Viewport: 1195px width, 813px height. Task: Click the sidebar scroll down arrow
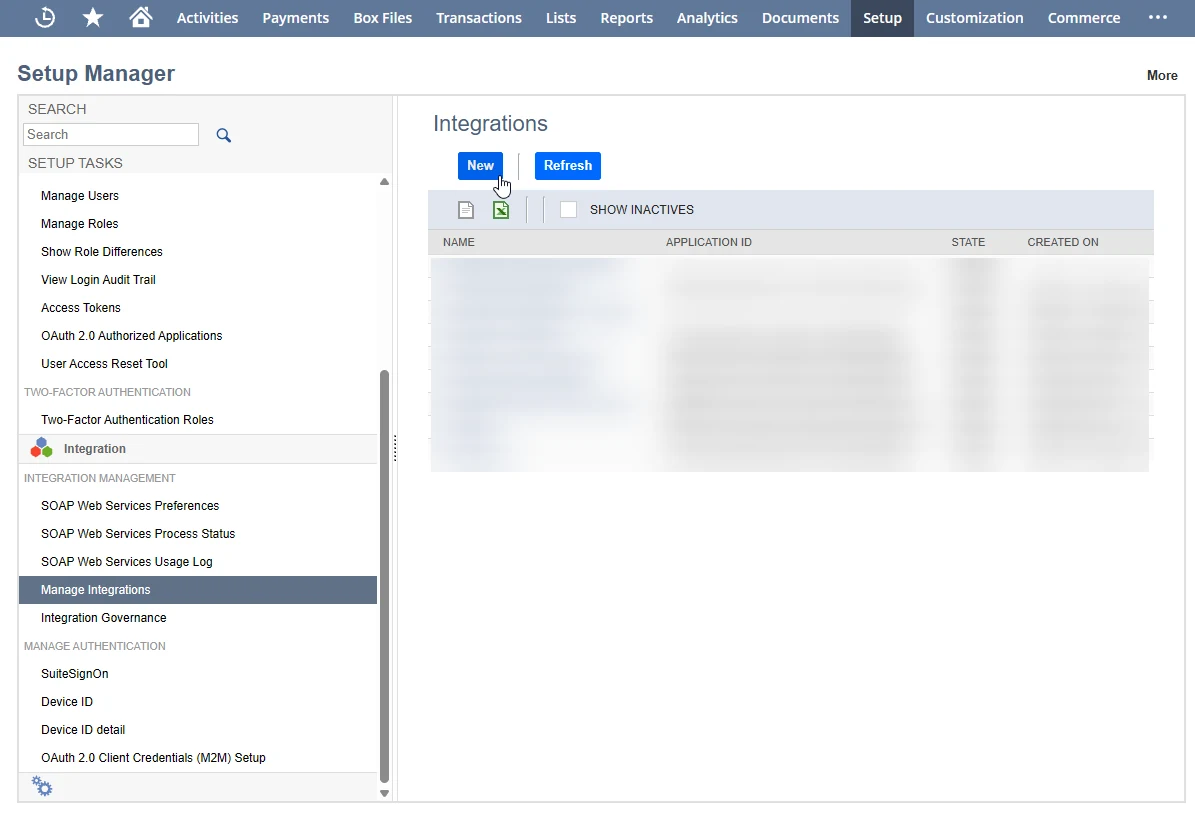[x=384, y=793]
